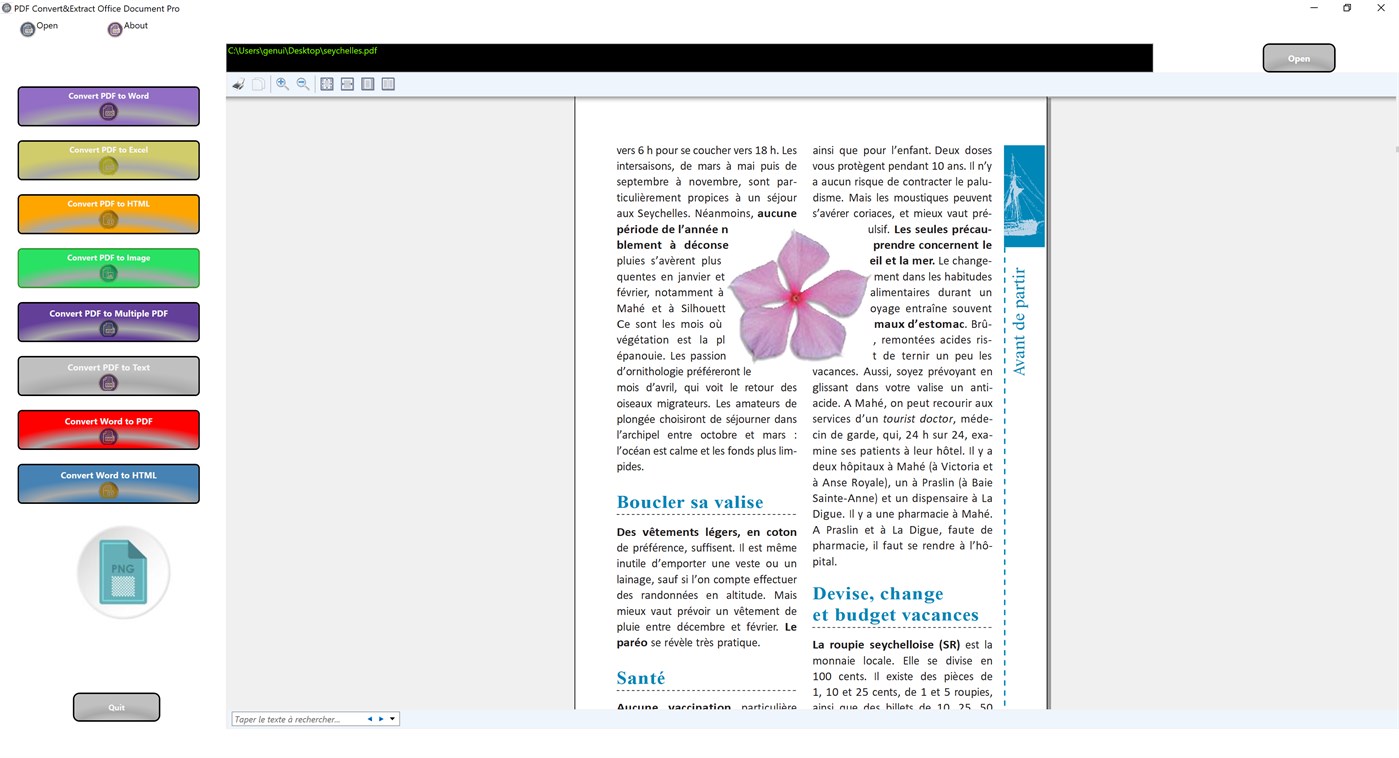Screen dimensions: 1399x758
Task: Zoom in using the magnifier plus icon
Action: click(x=283, y=83)
